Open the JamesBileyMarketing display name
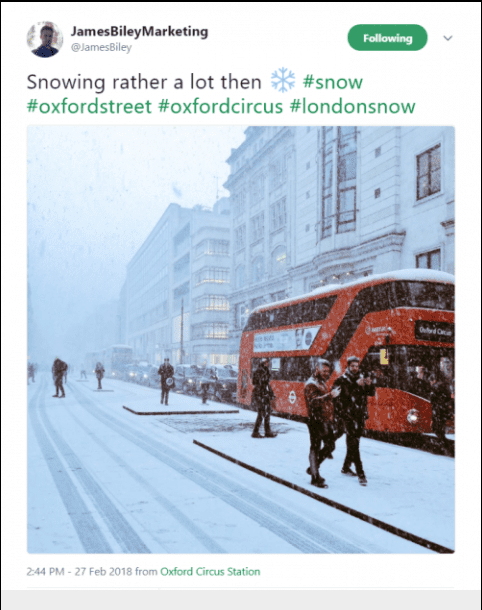 tap(139, 32)
